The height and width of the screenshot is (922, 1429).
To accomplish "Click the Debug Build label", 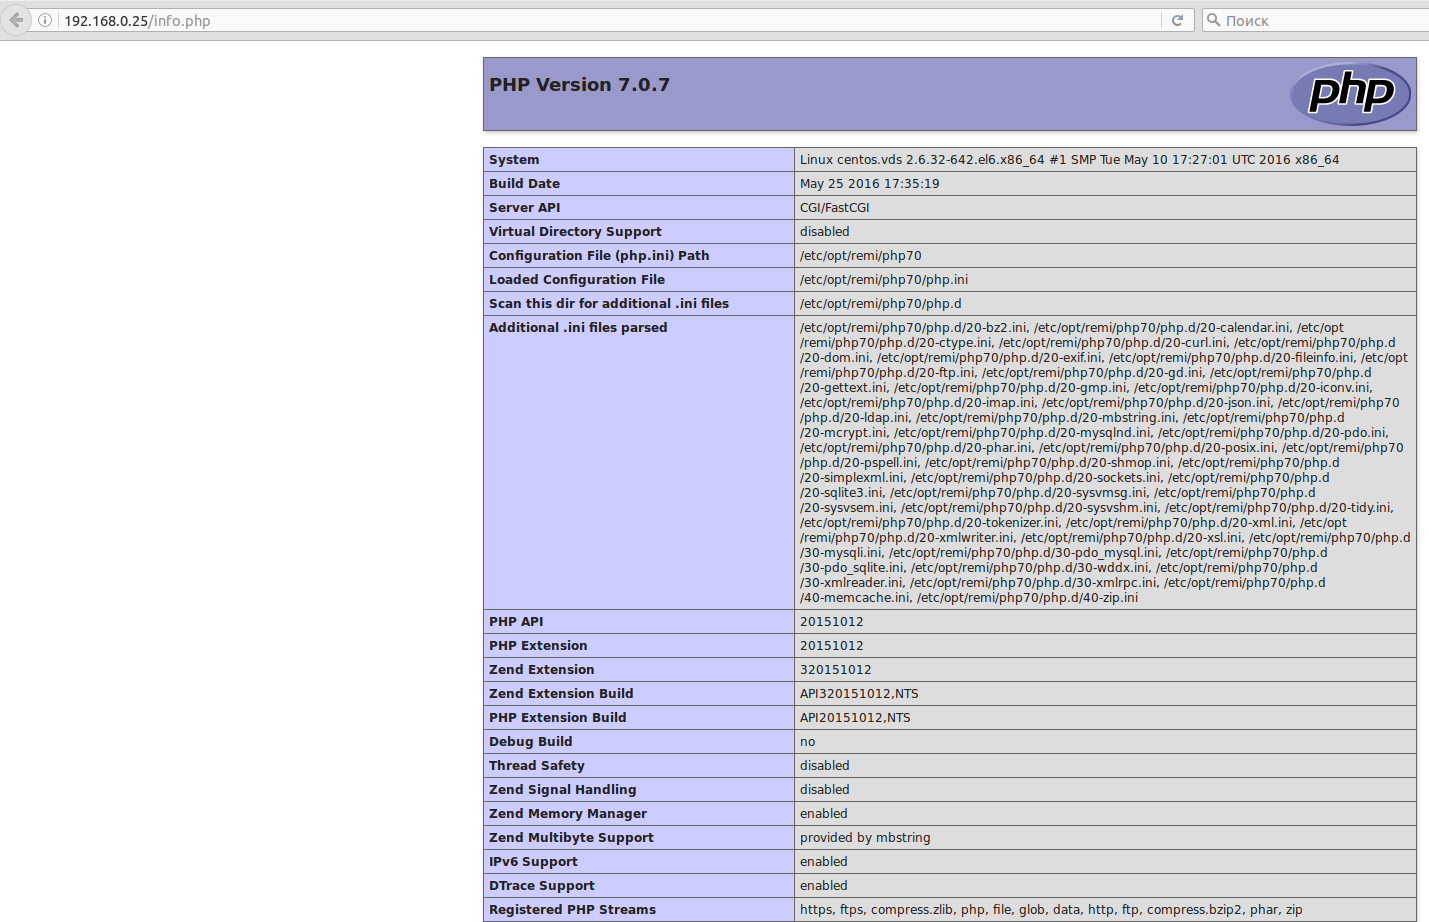I will click(x=530, y=742).
